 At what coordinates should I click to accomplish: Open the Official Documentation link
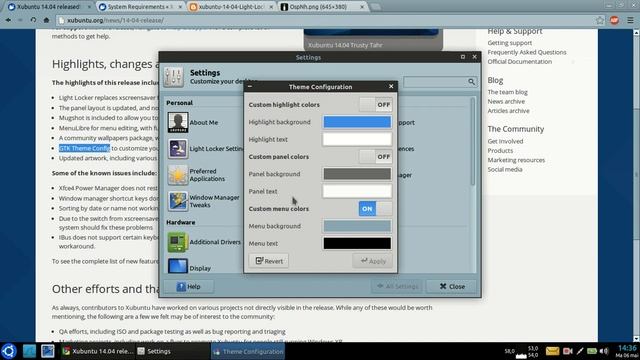click(x=520, y=62)
